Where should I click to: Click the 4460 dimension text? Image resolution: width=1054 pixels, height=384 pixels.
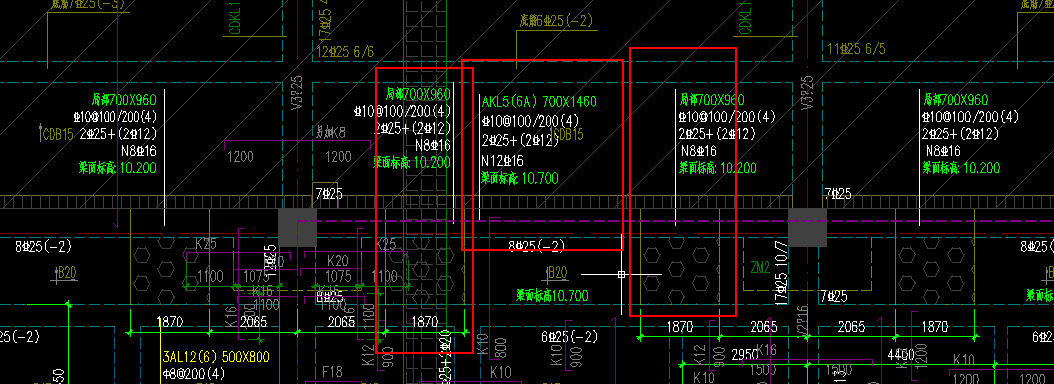(x=901, y=354)
